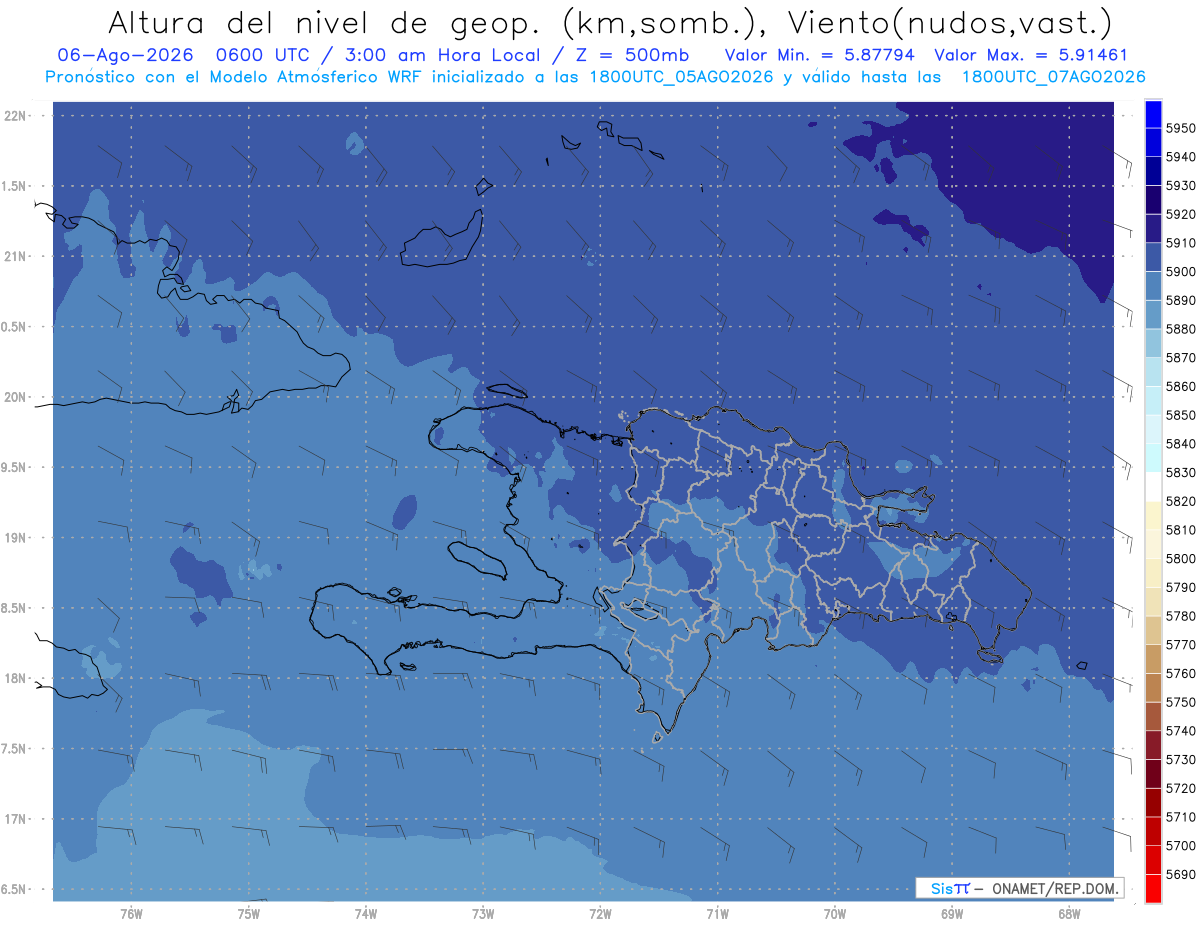Click the '75W' longitude label
Screen dimensions: 1200x927
(249, 914)
